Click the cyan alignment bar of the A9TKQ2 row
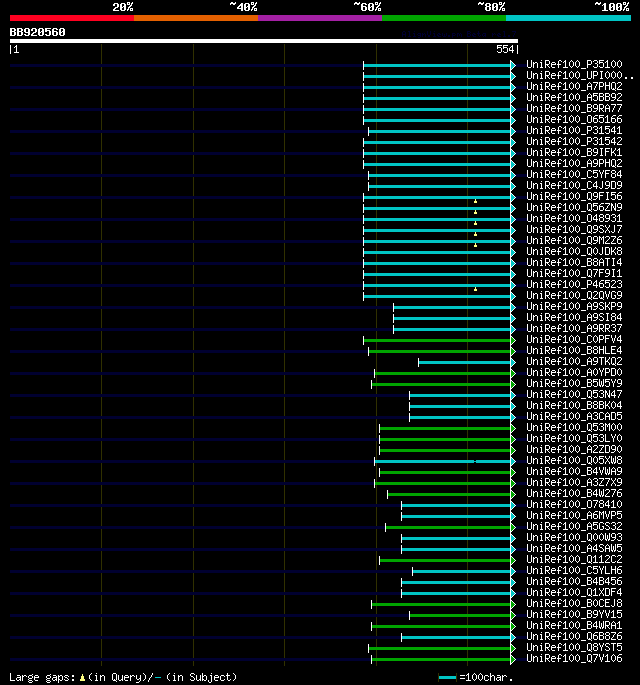This screenshot has width=640, height=685. [467, 363]
